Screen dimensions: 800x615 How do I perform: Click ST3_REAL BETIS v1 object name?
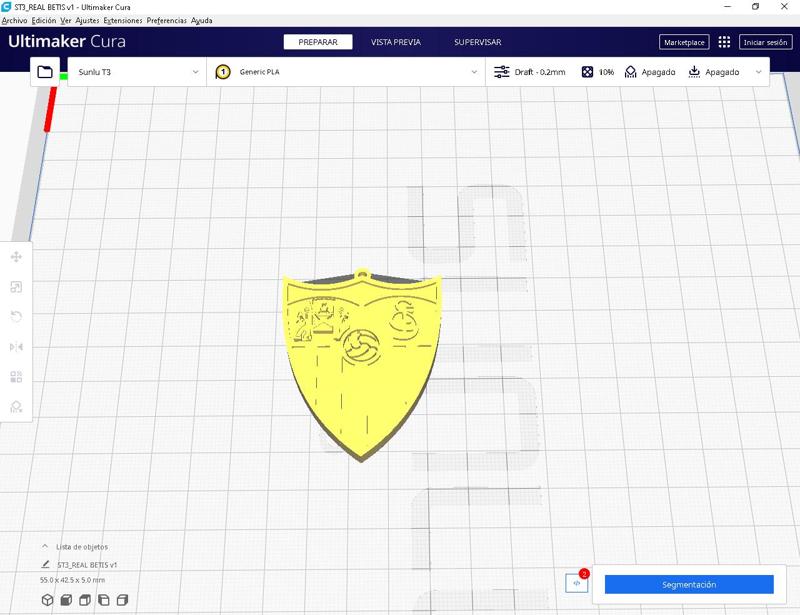tap(87, 564)
